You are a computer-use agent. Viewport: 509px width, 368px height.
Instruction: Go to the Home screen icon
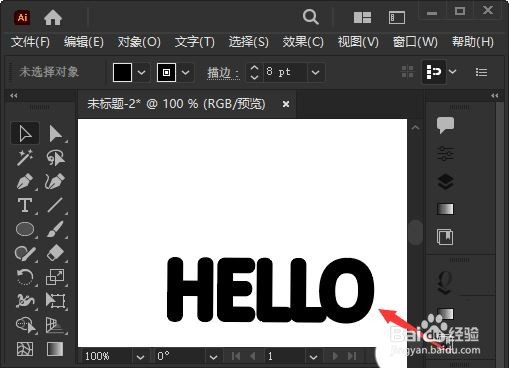(x=53, y=17)
